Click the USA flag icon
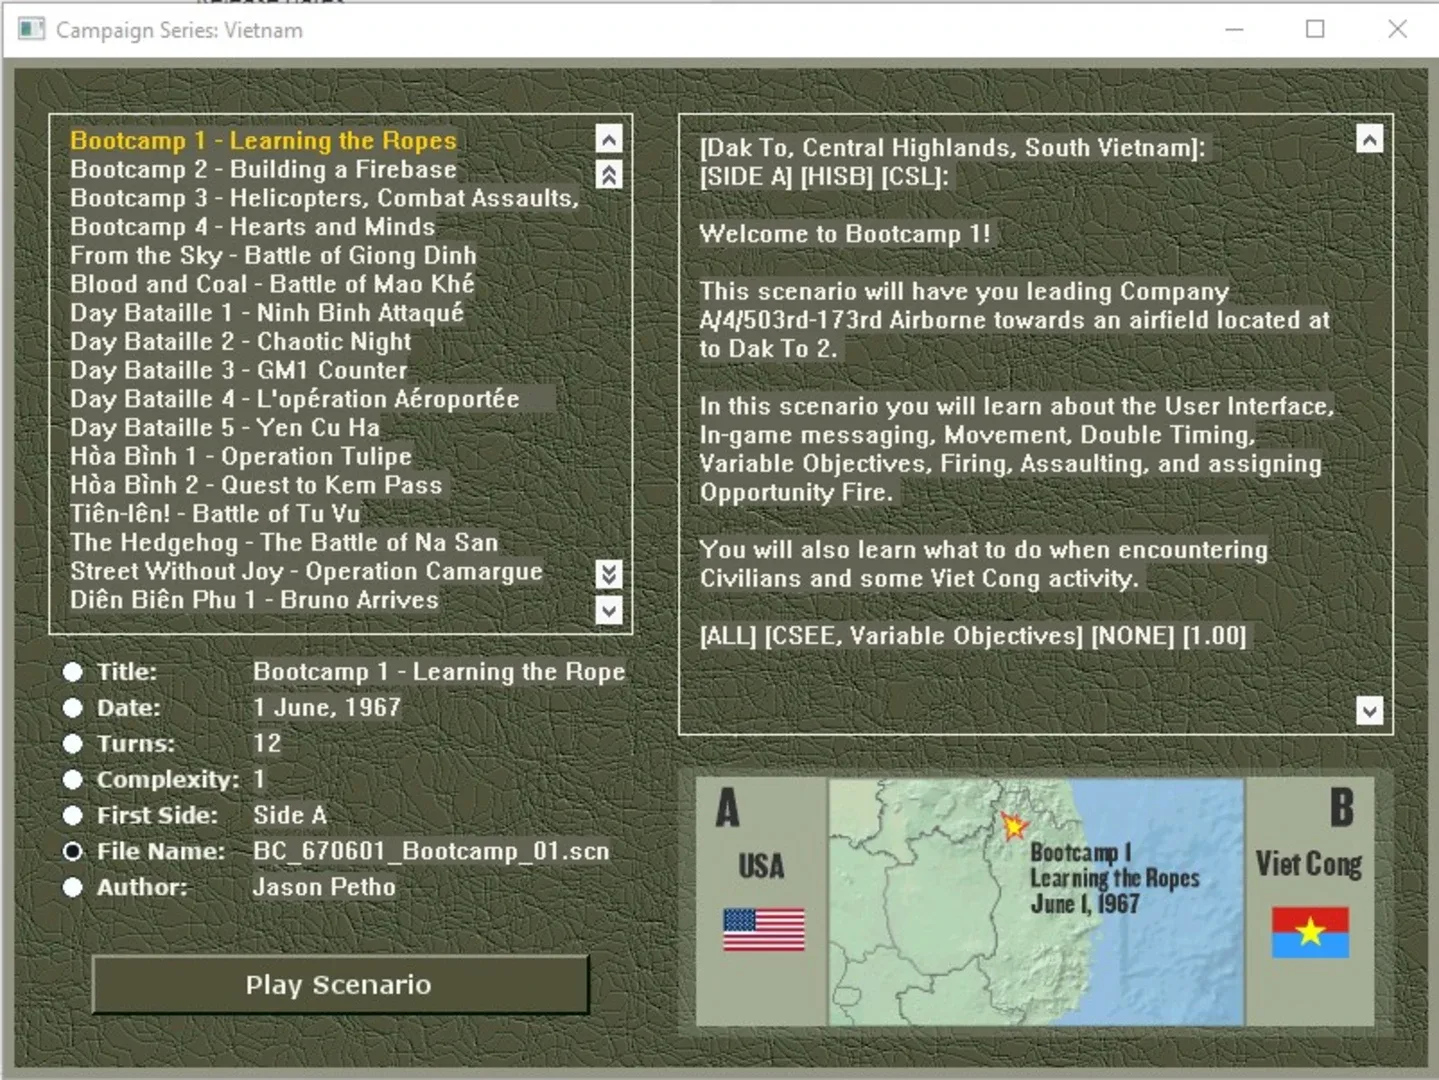The image size is (1439, 1080). click(763, 928)
